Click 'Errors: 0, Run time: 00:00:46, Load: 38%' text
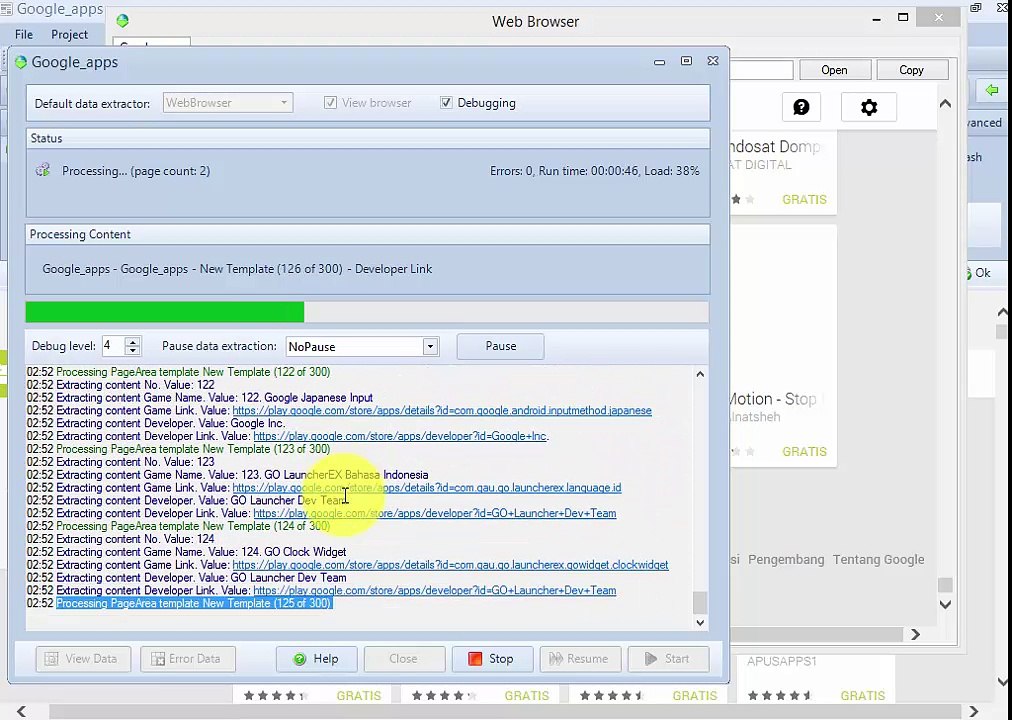The height and width of the screenshot is (720, 1012). point(594,171)
